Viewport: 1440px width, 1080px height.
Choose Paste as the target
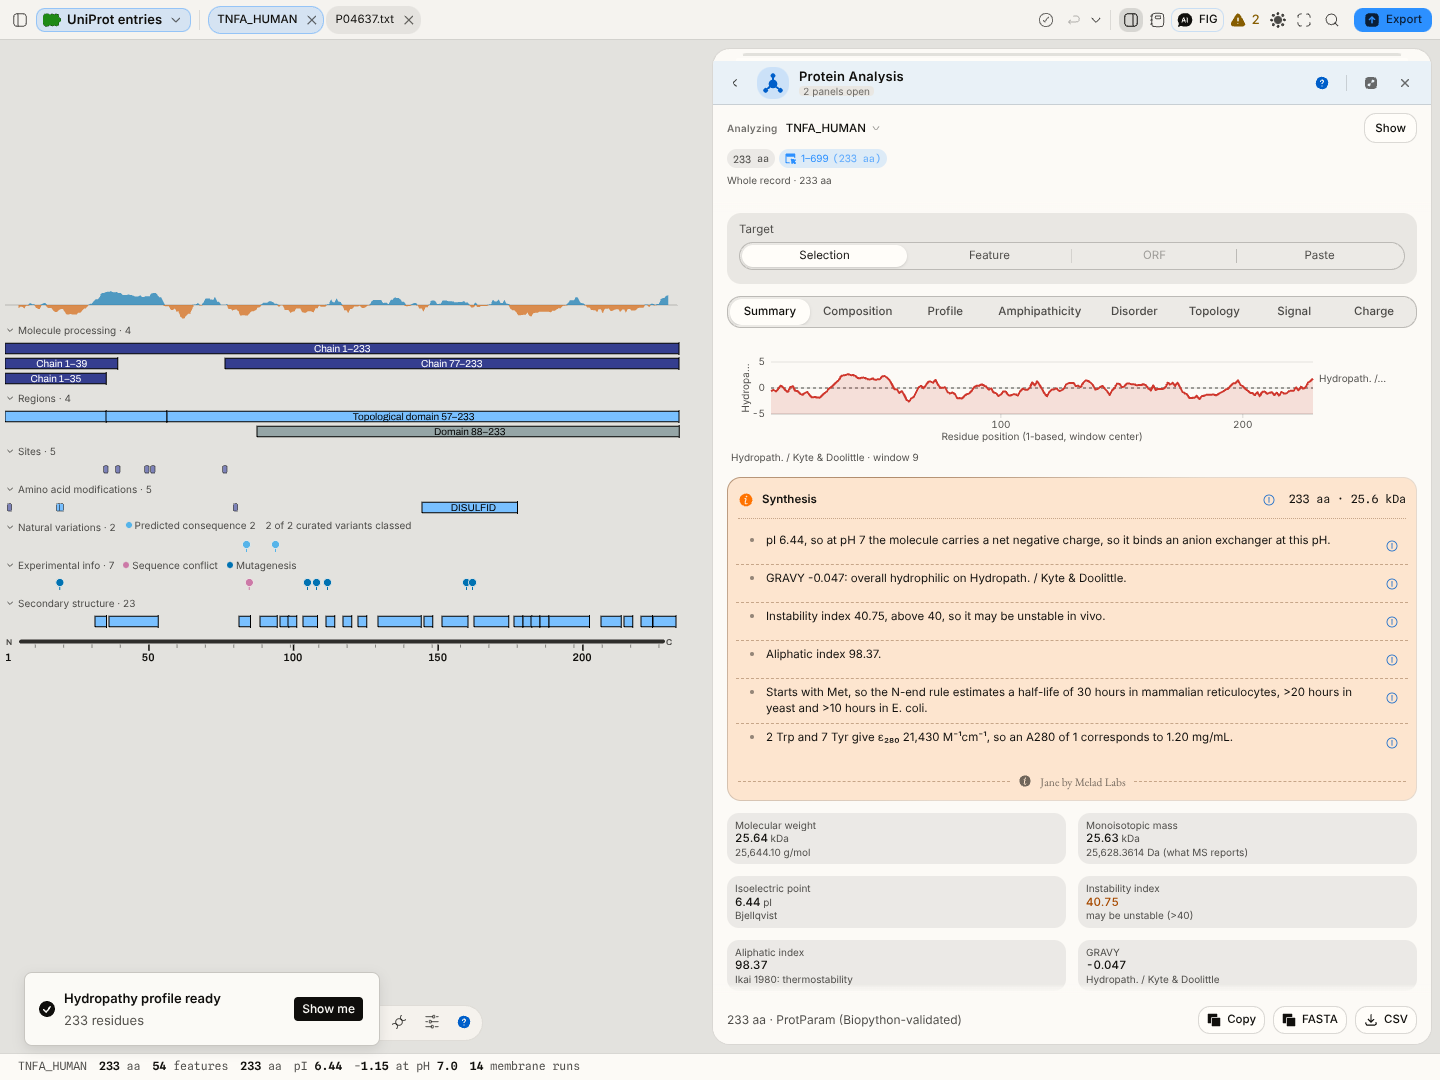(1319, 256)
